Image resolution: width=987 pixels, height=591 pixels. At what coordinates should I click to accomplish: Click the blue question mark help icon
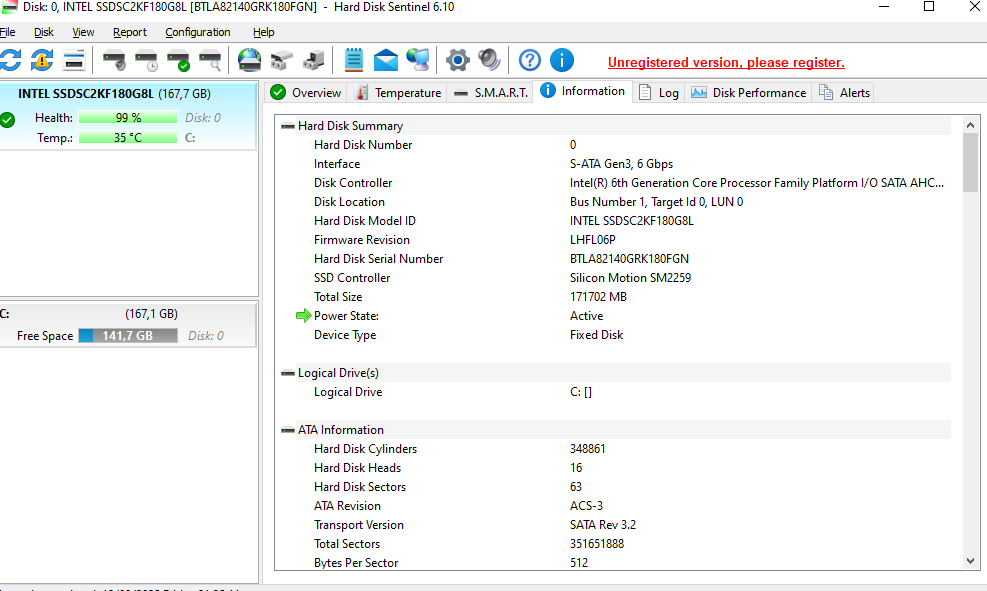[x=530, y=60]
